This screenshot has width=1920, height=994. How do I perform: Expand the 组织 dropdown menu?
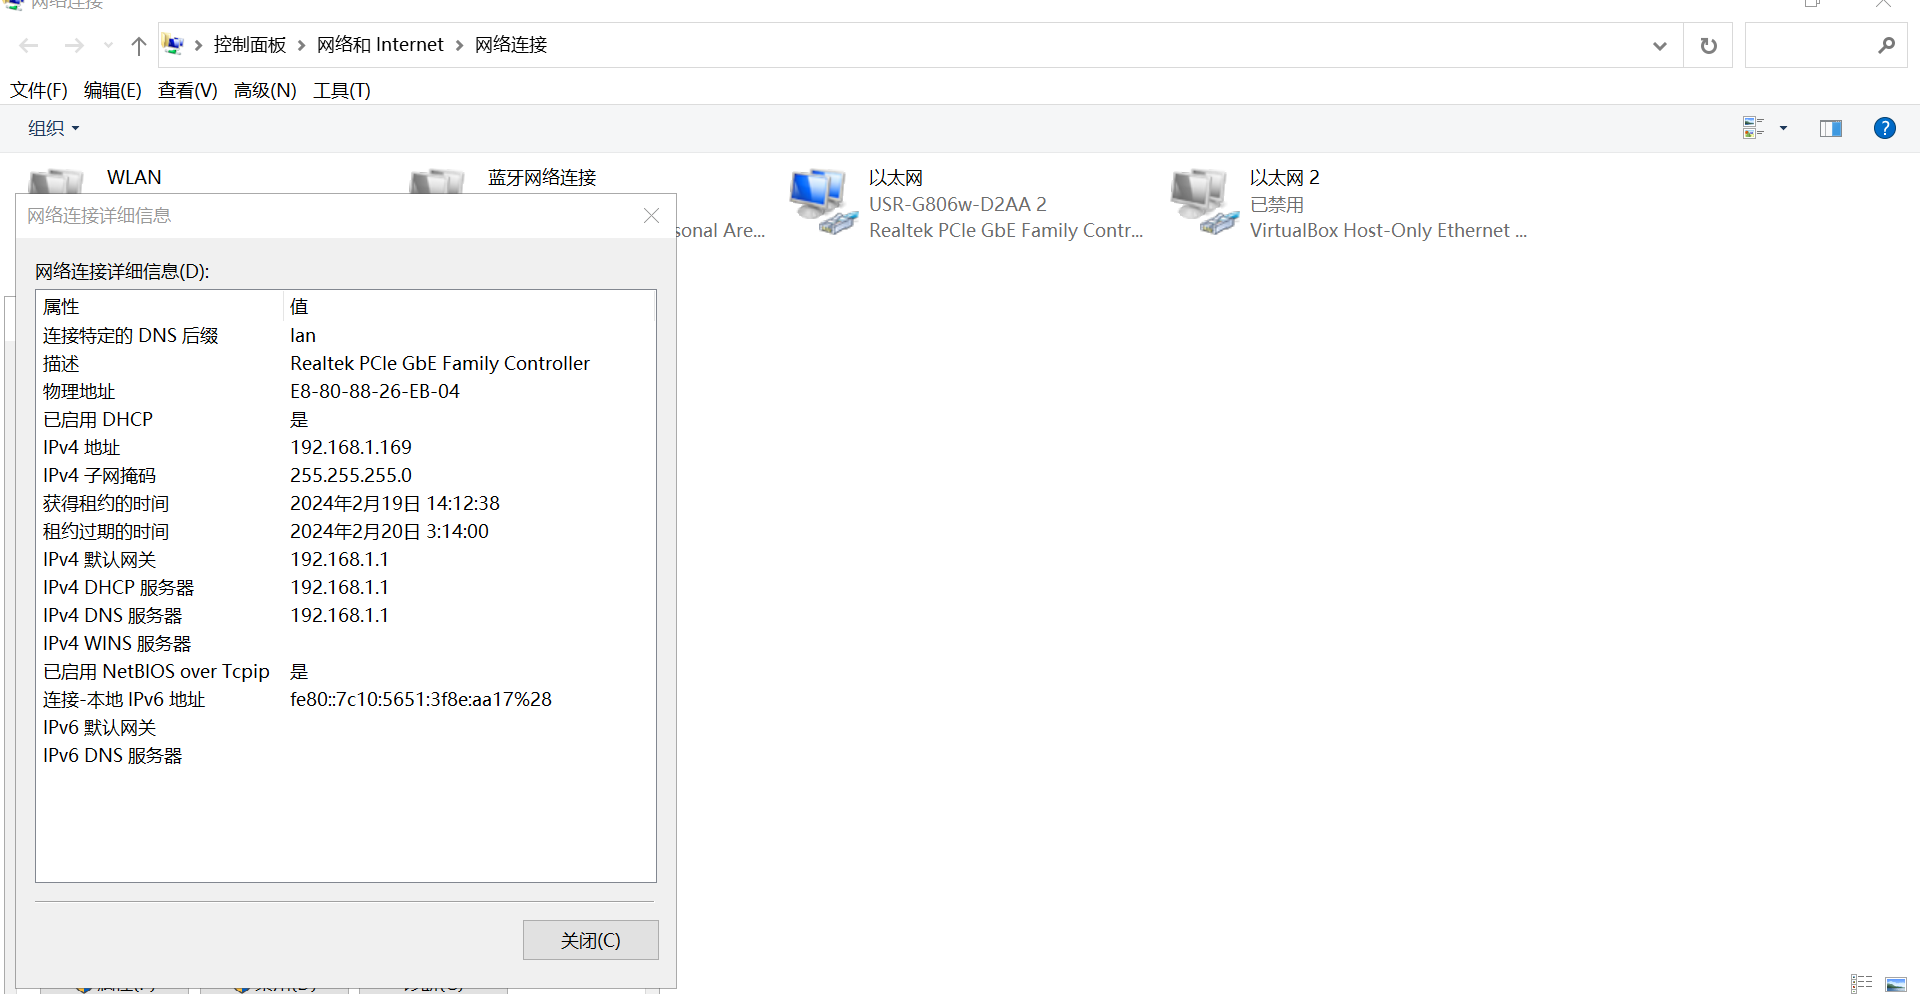[x=53, y=128]
